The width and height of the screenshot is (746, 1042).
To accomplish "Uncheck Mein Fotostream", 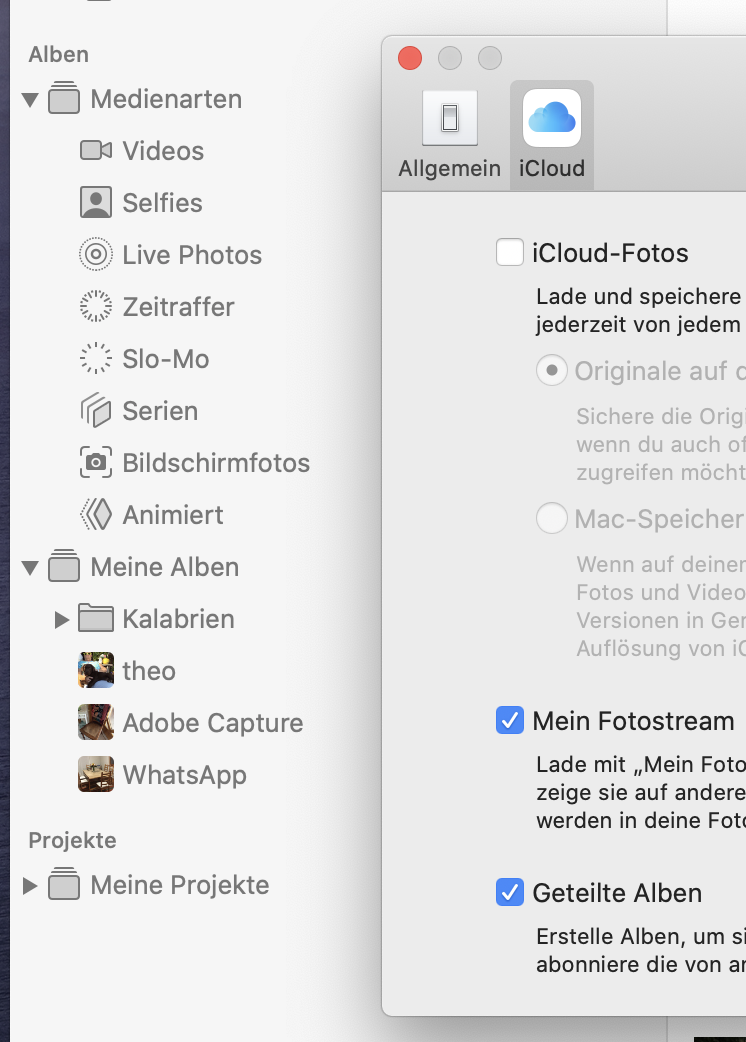I will [510, 721].
